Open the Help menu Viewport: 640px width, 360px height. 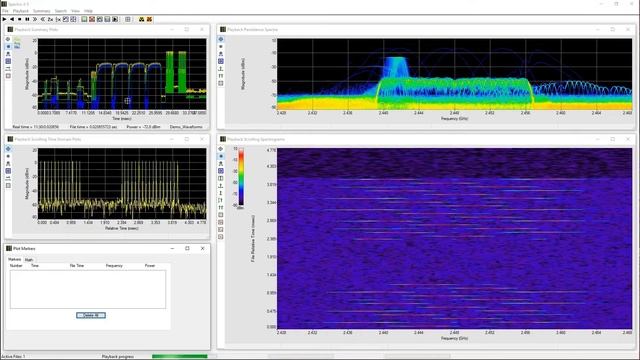(88, 11)
